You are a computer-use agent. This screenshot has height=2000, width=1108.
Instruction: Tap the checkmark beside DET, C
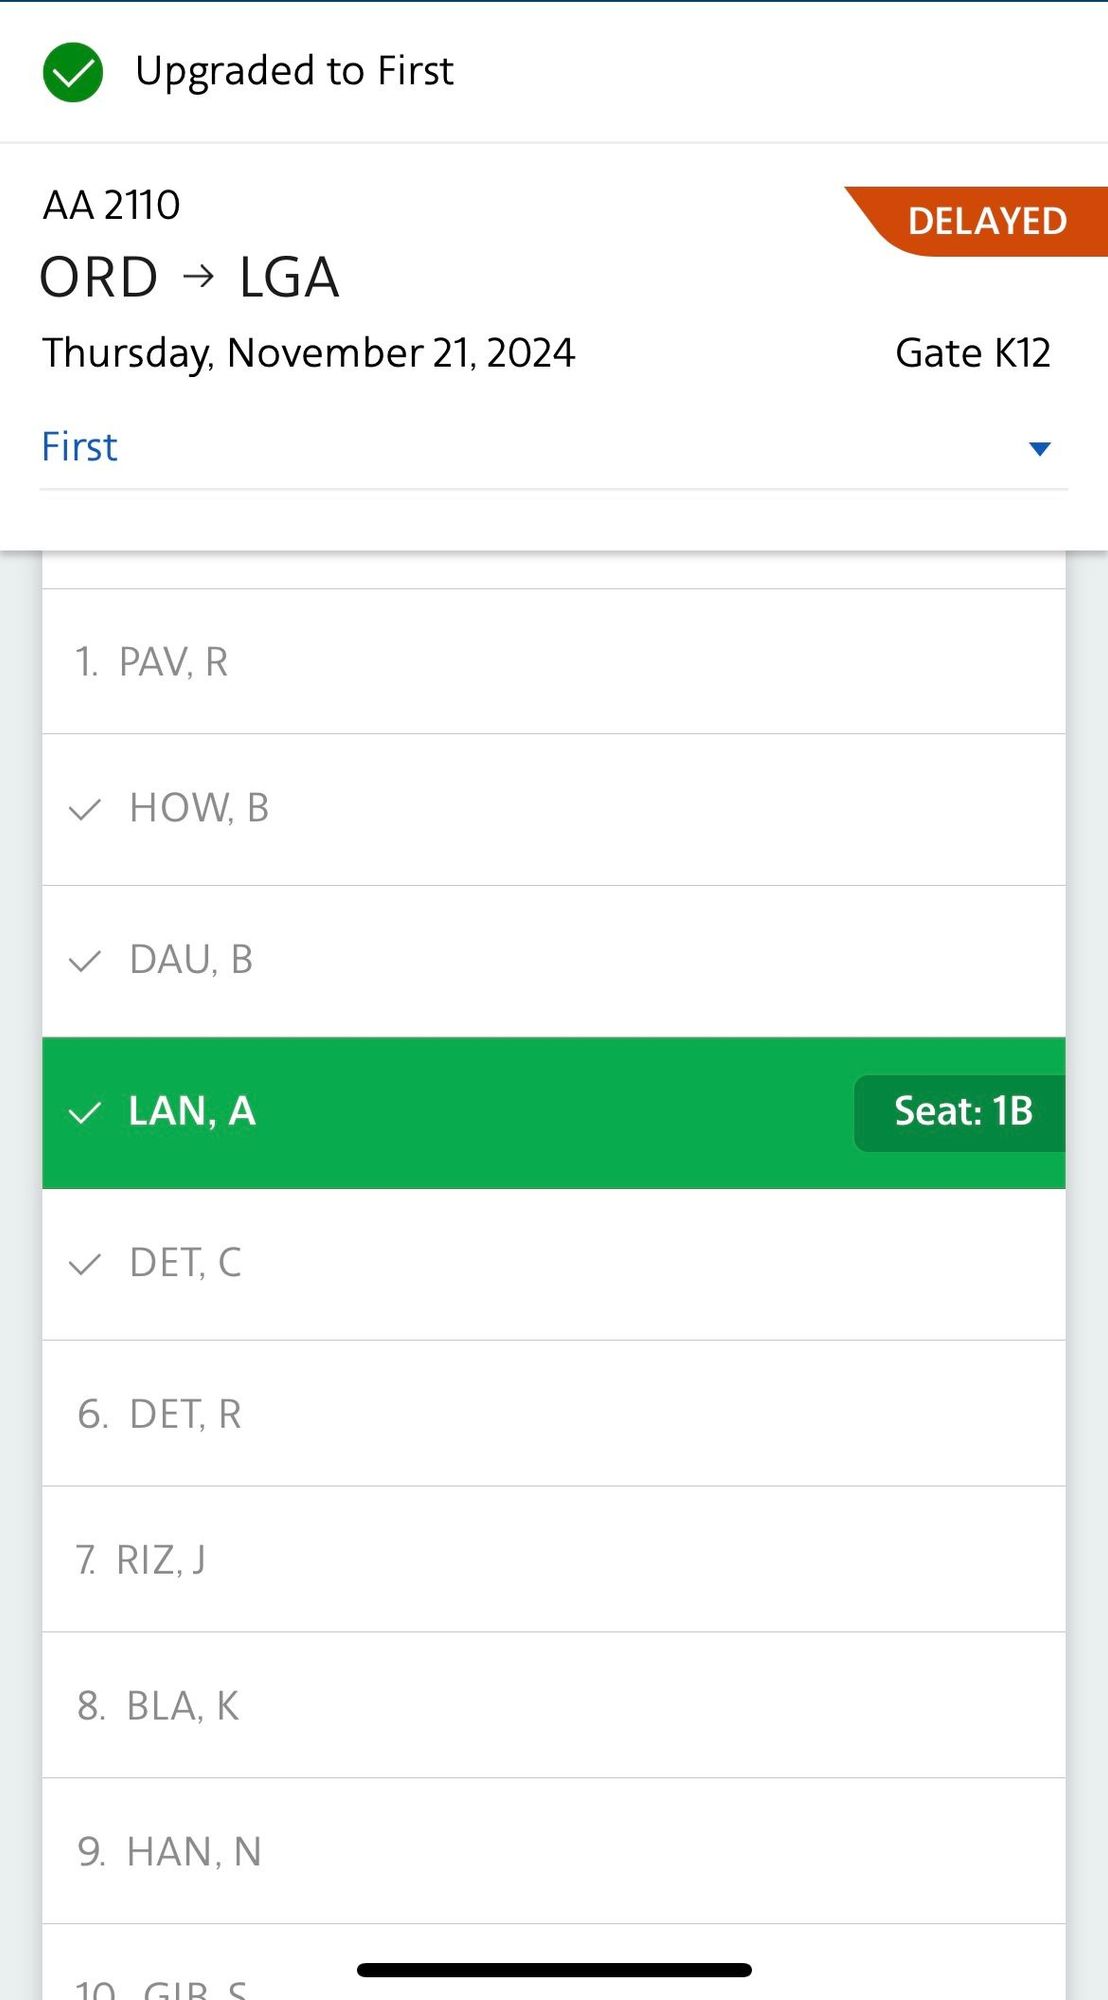(x=85, y=1264)
